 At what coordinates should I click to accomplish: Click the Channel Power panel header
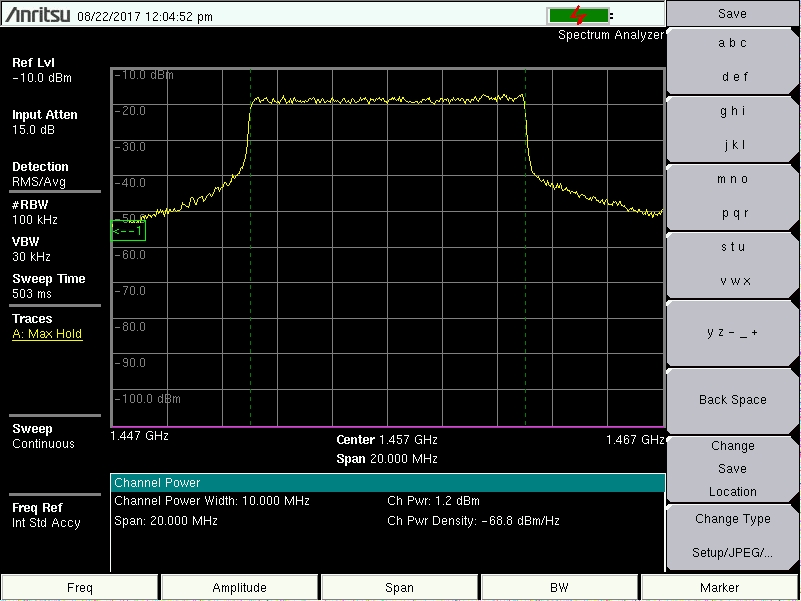click(387, 483)
